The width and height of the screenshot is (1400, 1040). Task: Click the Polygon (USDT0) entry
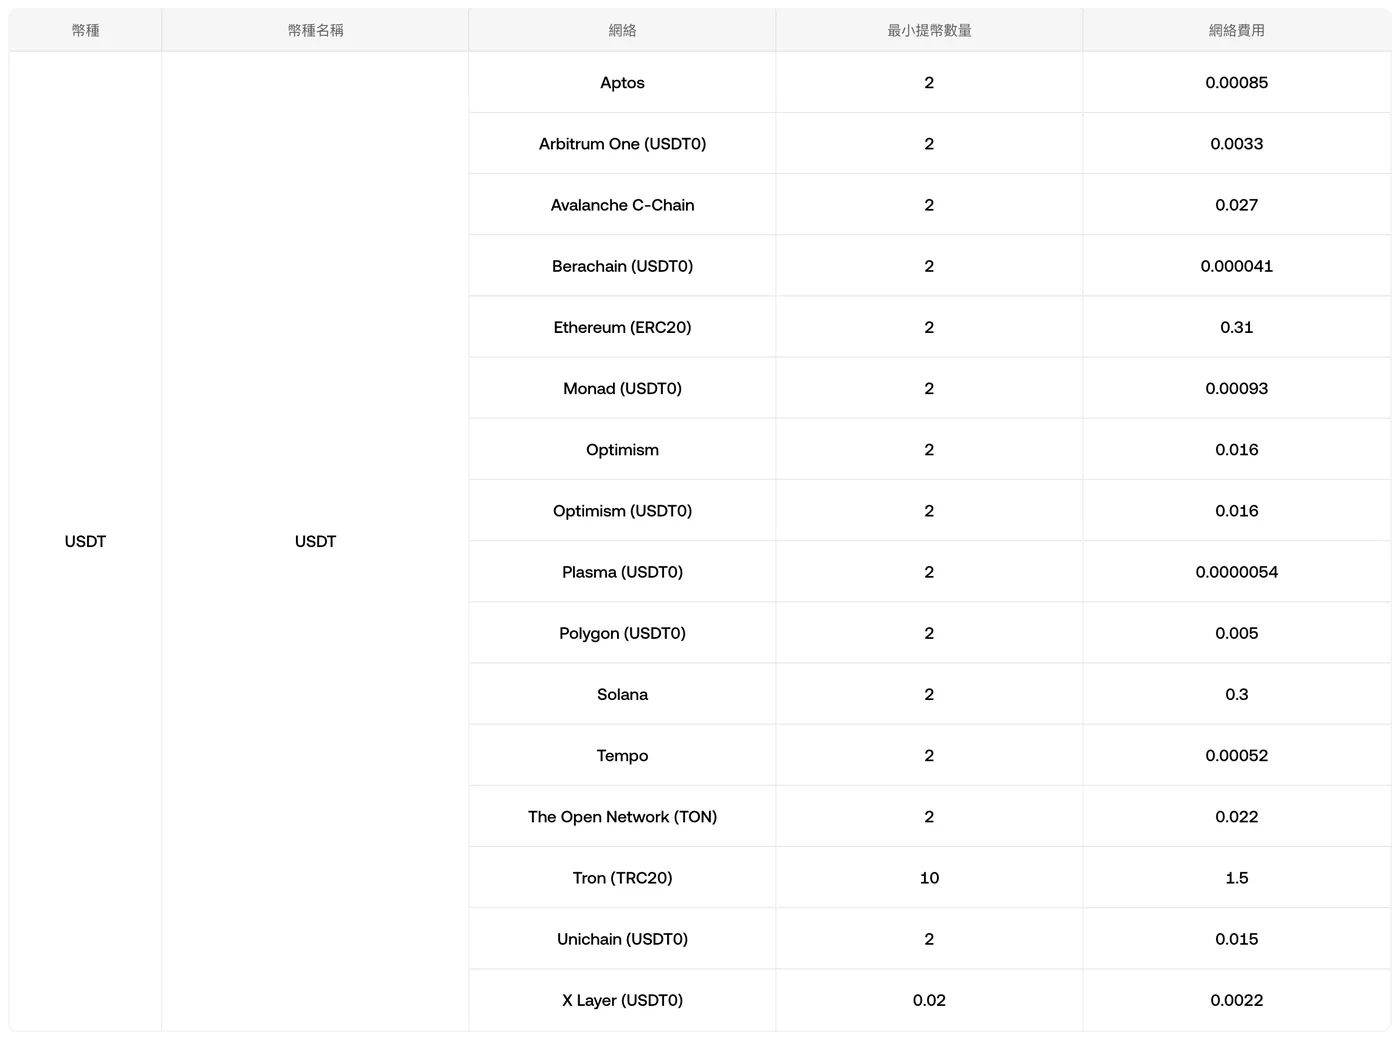pyautogui.click(x=622, y=633)
